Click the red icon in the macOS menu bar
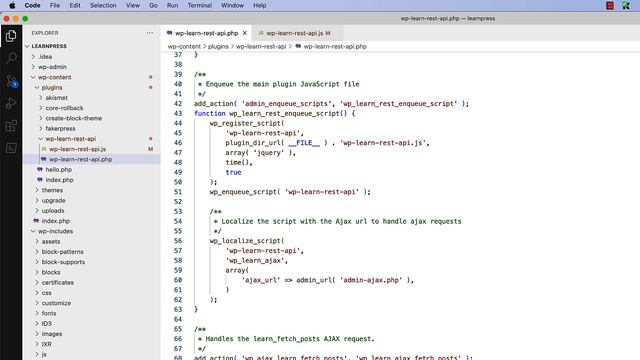 tap(610, 5)
